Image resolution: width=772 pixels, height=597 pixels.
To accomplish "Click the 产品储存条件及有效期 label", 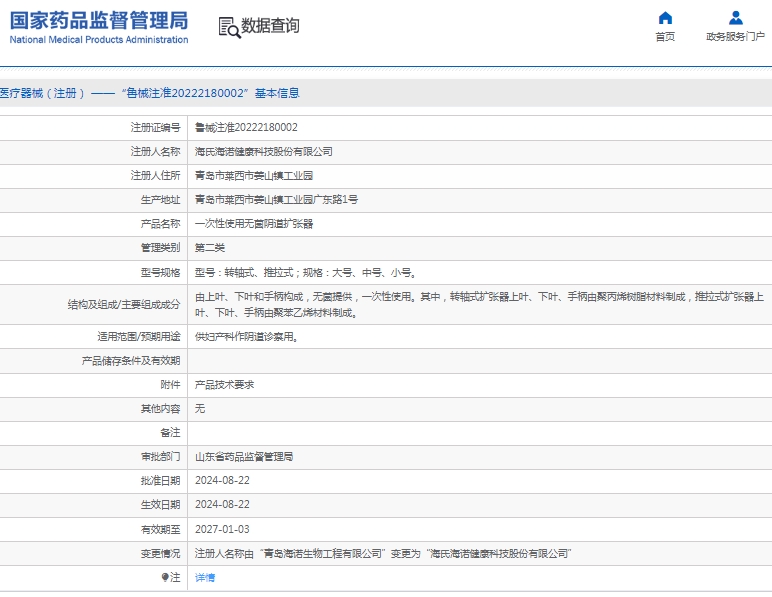I will [131, 361].
